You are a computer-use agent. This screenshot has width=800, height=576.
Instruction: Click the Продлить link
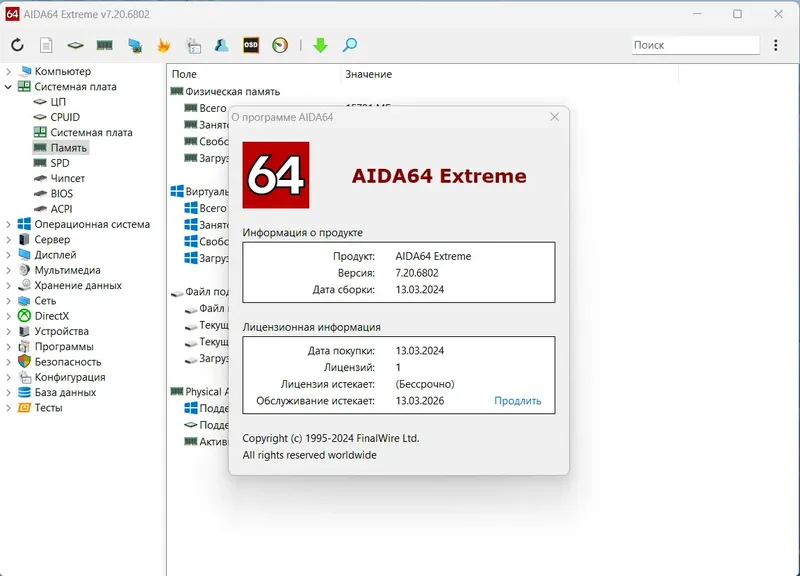[517, 400]
